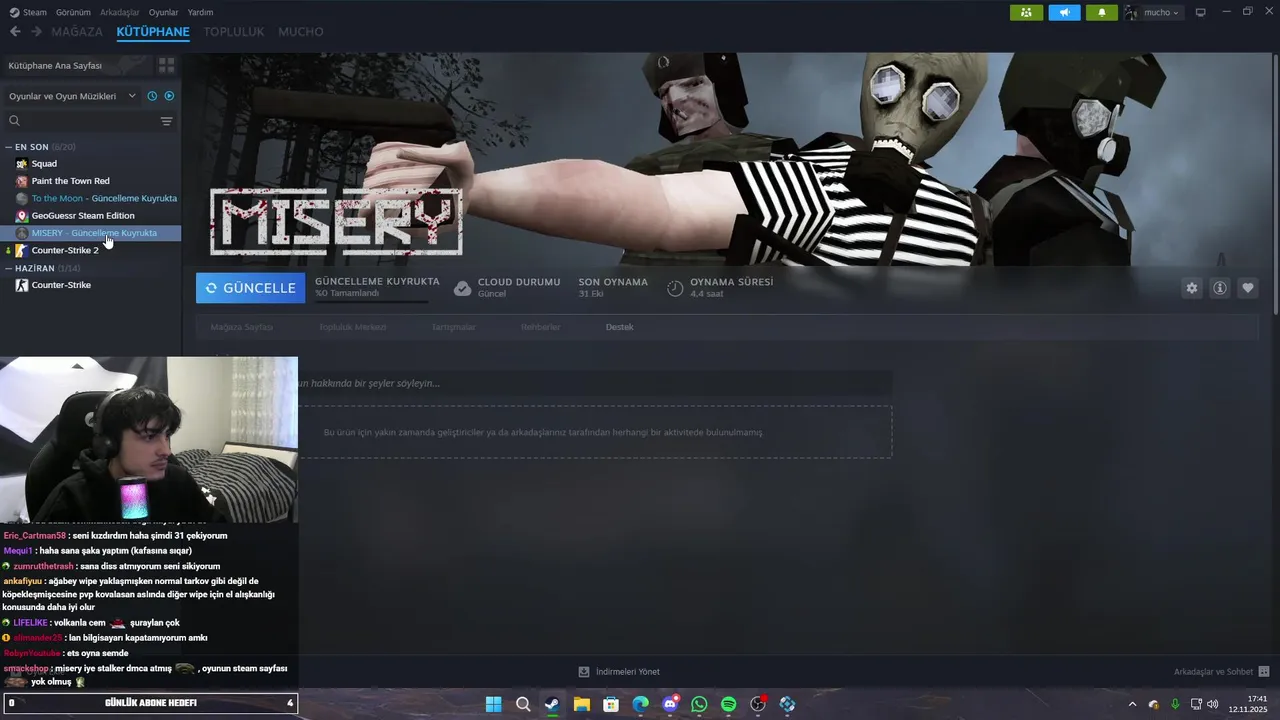1280x720 pixels.
Task: Open the Rehberler link
Action: point(540,327)
